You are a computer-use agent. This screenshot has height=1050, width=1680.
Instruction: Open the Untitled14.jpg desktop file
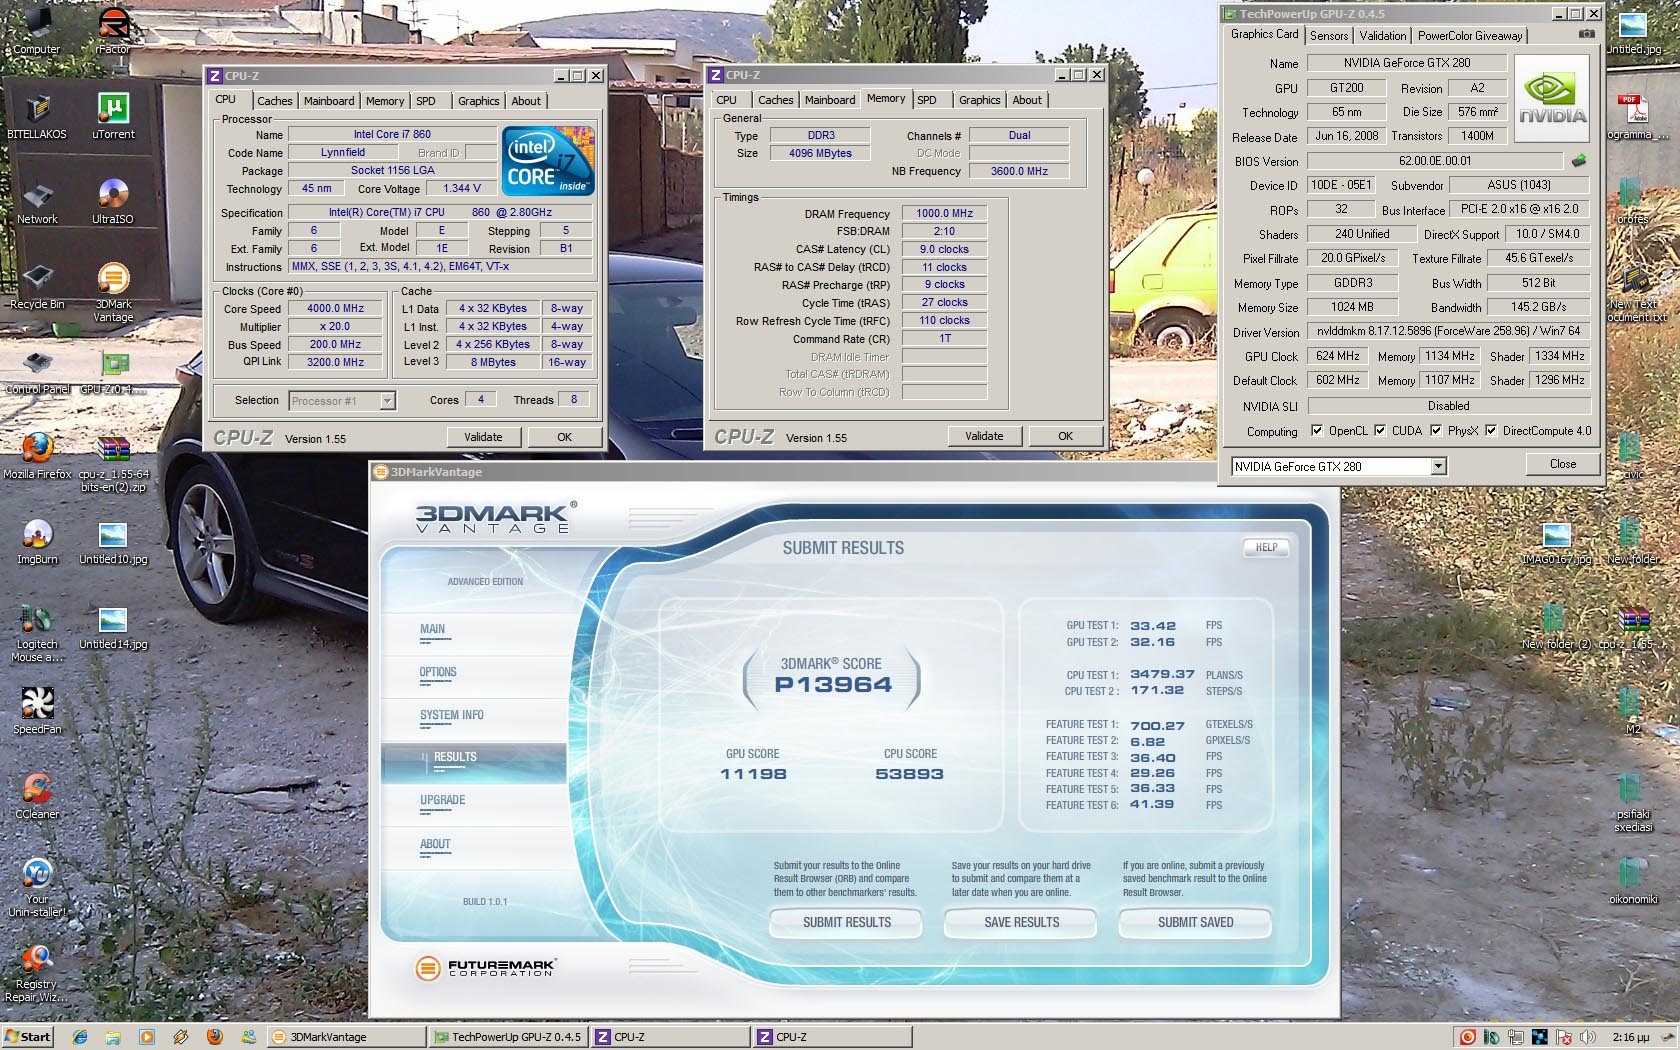[x=113, y=628]
